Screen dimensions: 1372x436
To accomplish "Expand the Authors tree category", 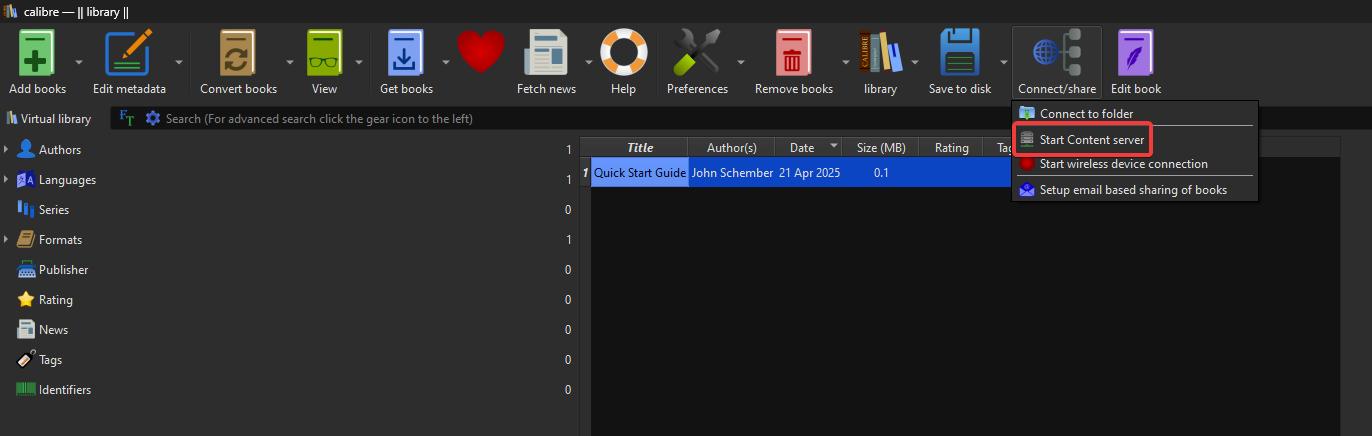I will pos(7,150).
